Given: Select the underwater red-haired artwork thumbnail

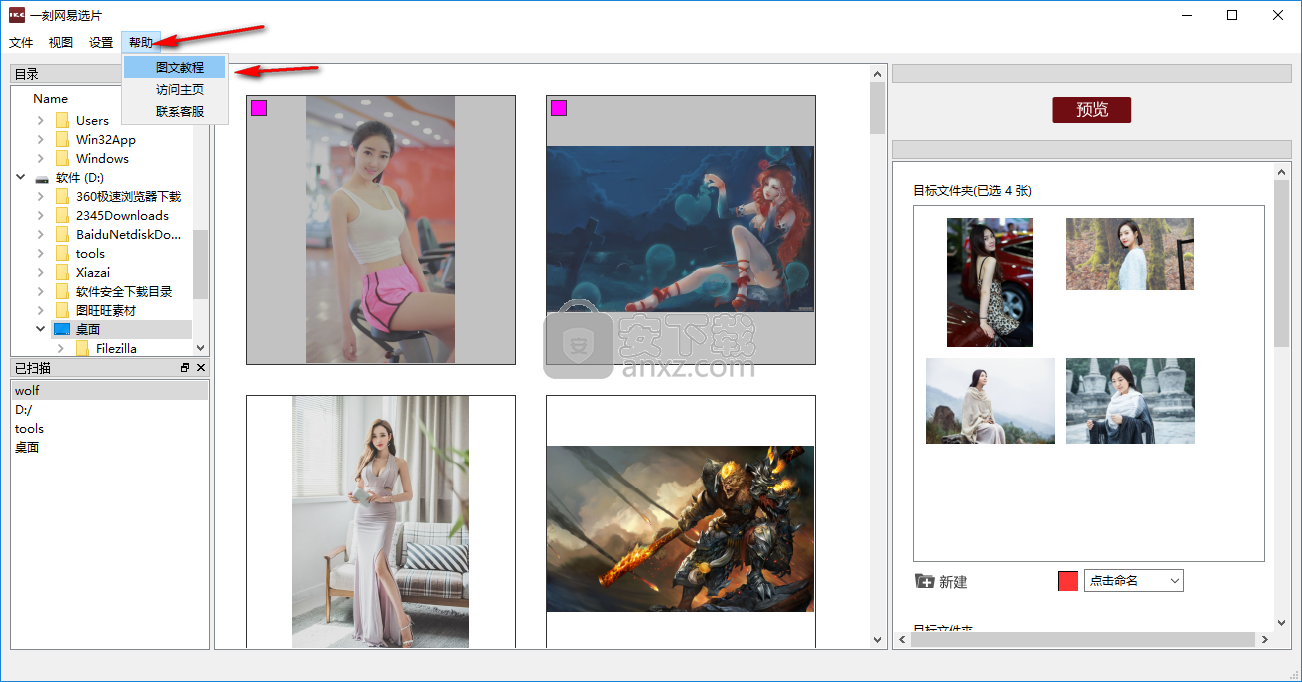Looking at the screenshot, I should [681, 230].
